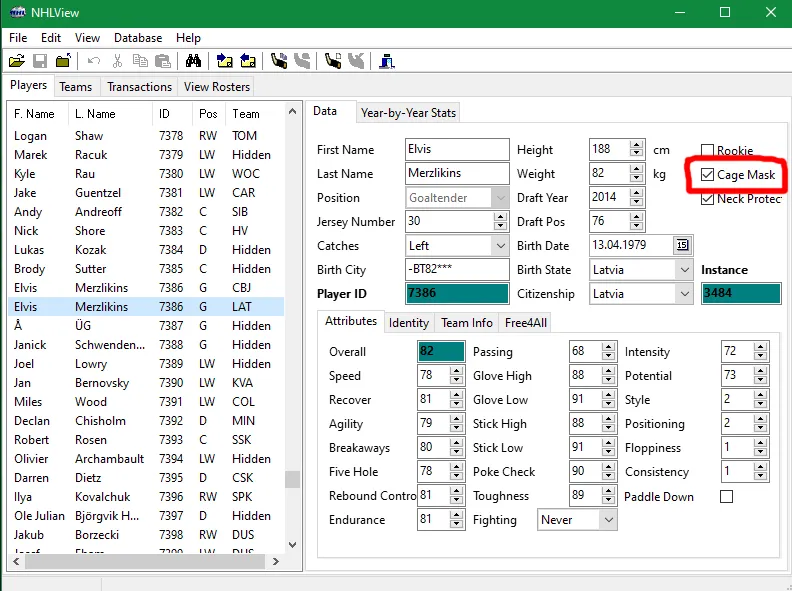
Task: Select Elvis Merzlikins CBJ row
Action: click(146, 288)
